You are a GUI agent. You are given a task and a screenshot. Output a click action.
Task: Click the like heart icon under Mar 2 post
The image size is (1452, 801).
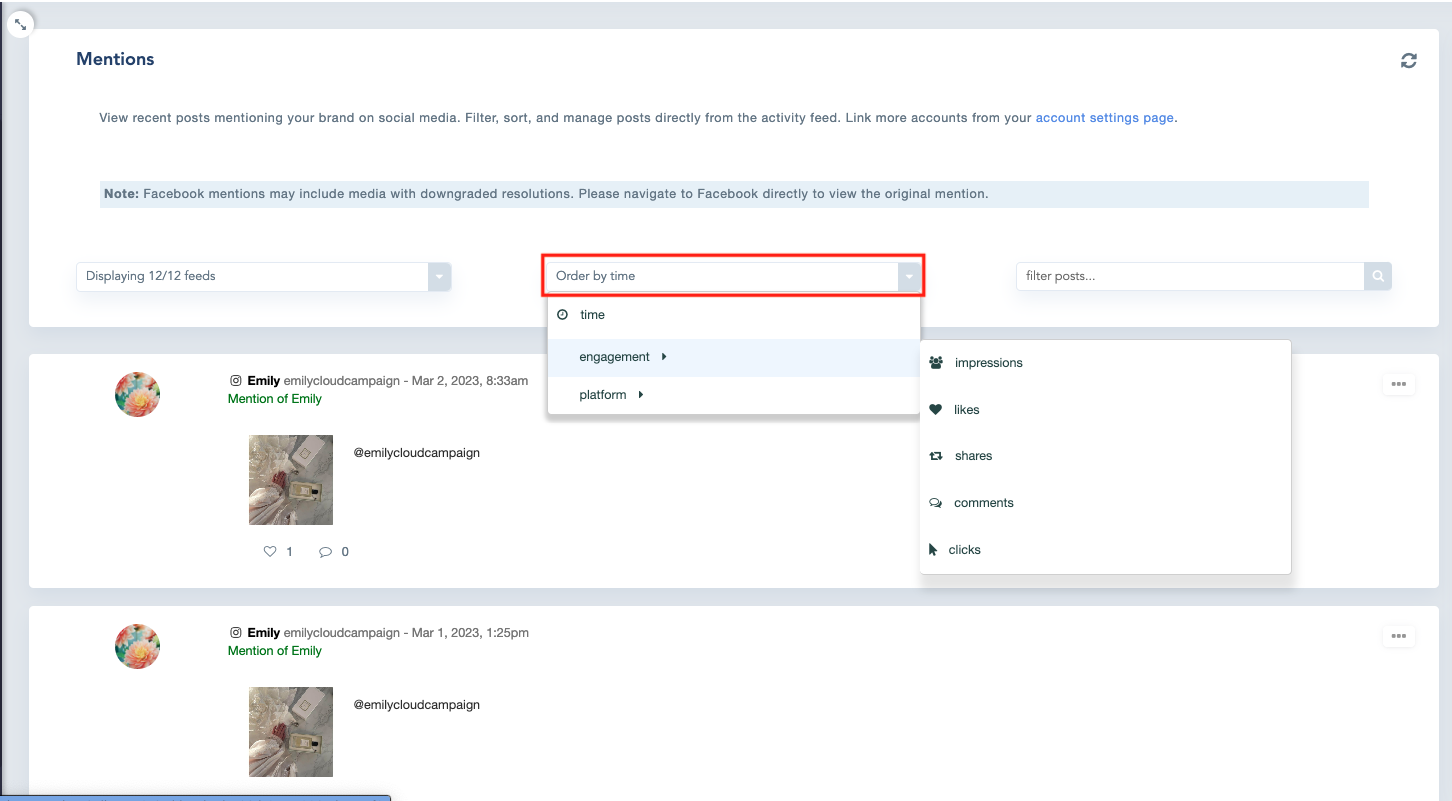[270, 552]
